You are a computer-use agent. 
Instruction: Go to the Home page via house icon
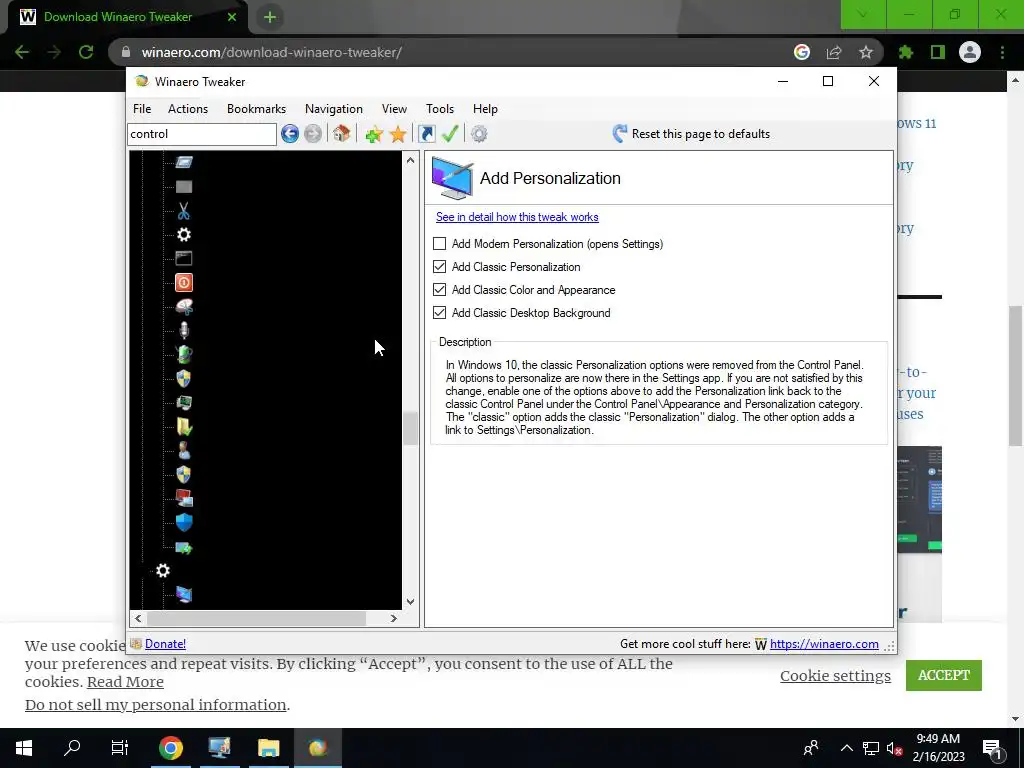[342, 134]
